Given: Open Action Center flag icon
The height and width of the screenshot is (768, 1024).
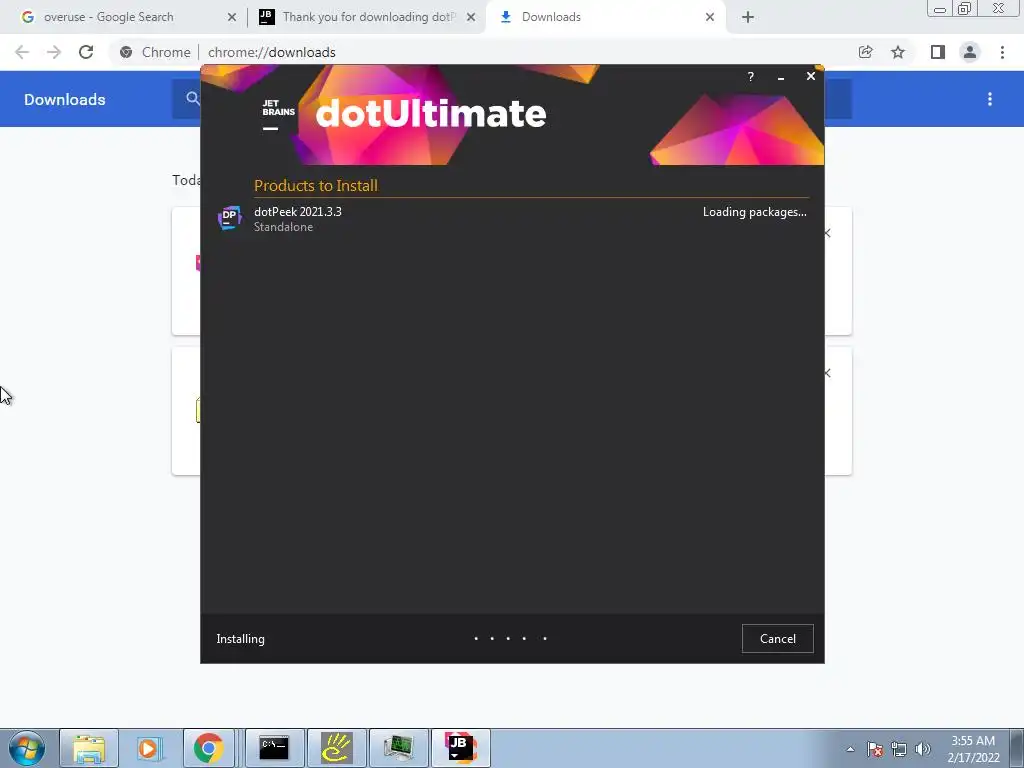Looking at the screenshot, I should [875, 749].
